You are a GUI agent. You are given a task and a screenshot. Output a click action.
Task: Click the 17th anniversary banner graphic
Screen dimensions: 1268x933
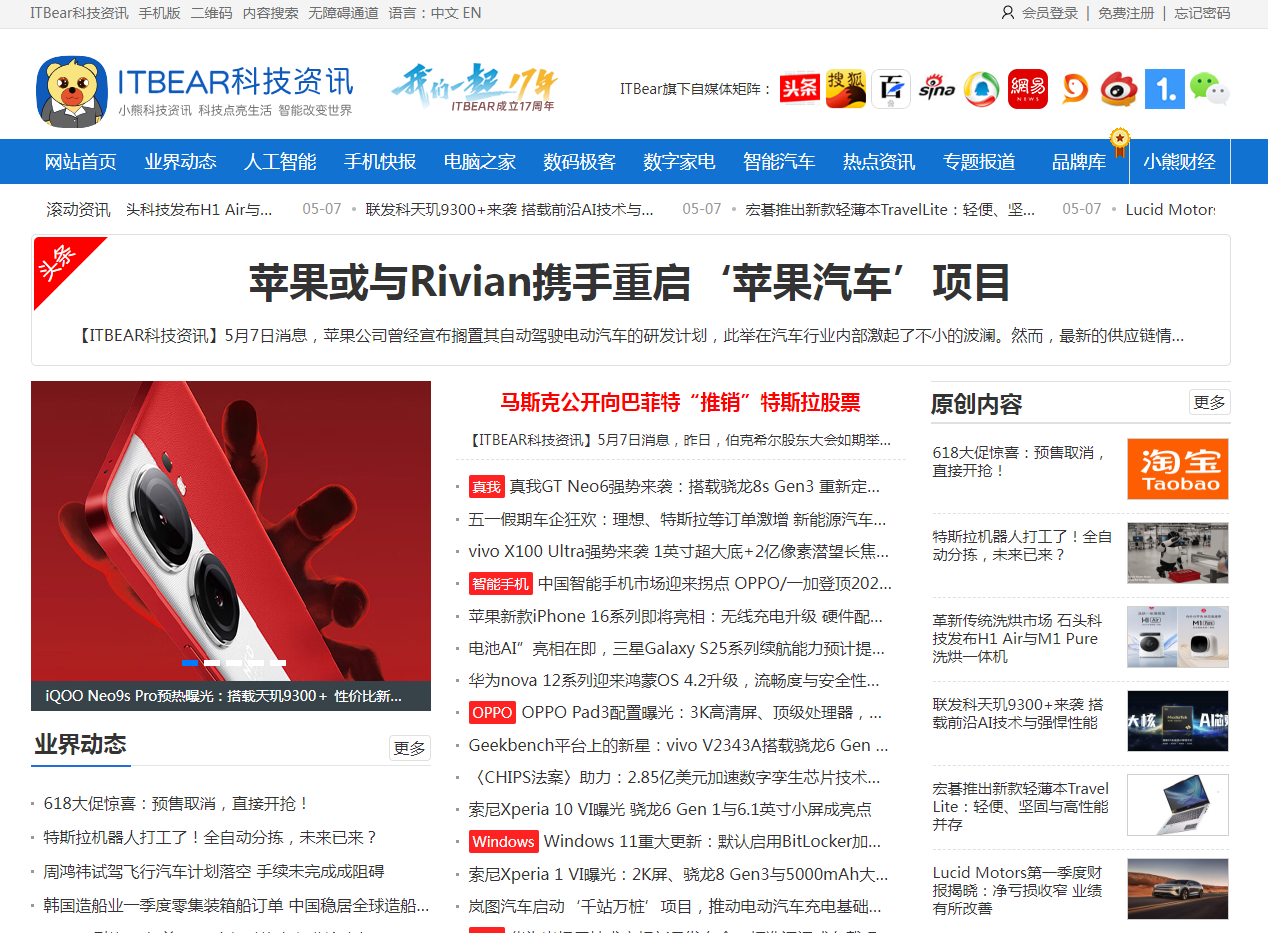473,88
